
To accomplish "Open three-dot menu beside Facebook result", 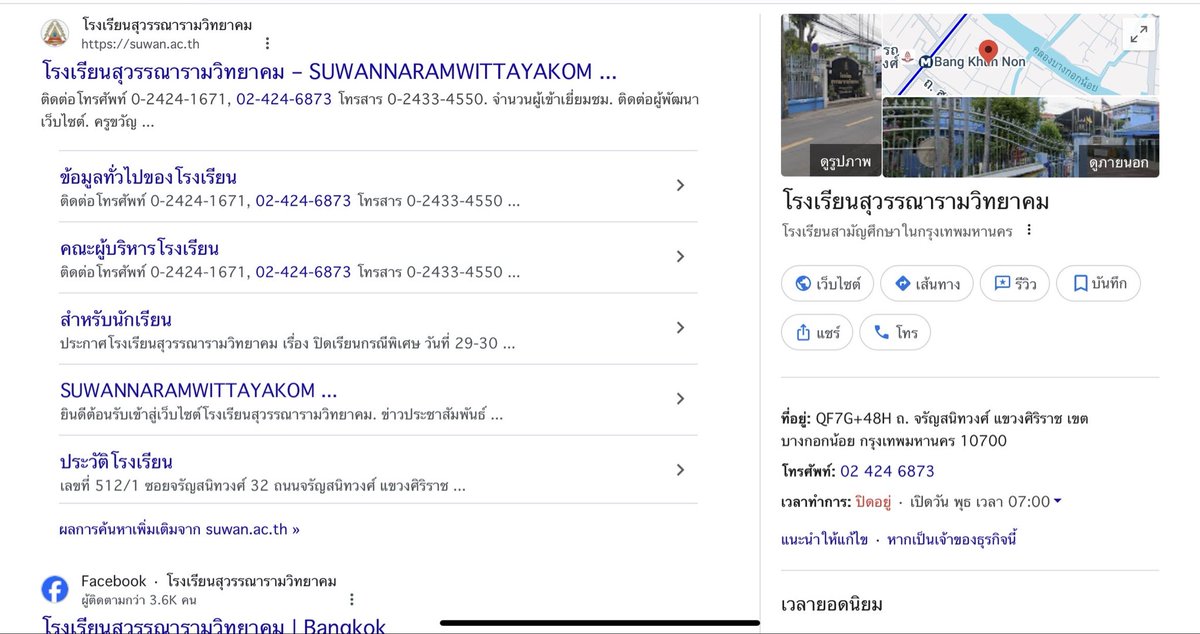I will click(351, 600).
